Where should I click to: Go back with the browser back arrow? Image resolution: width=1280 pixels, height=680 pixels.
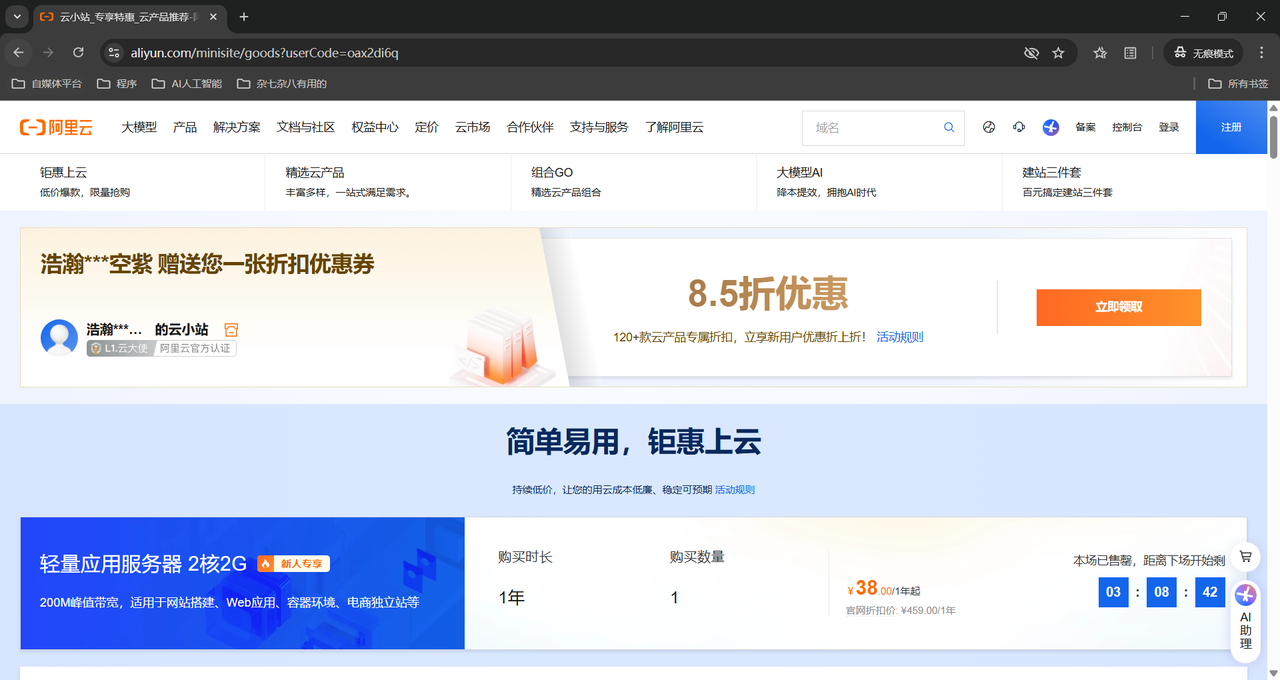(x=18, y=52)
